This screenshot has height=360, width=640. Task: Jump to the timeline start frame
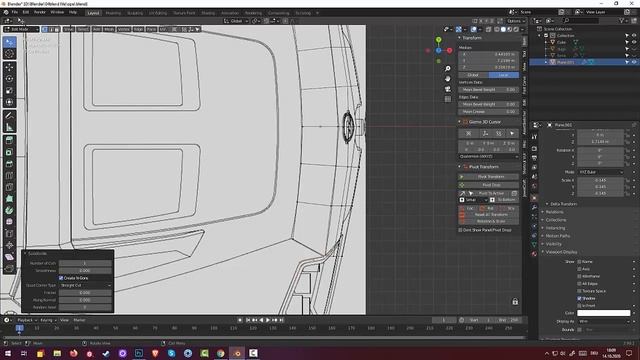pos(248,320)
